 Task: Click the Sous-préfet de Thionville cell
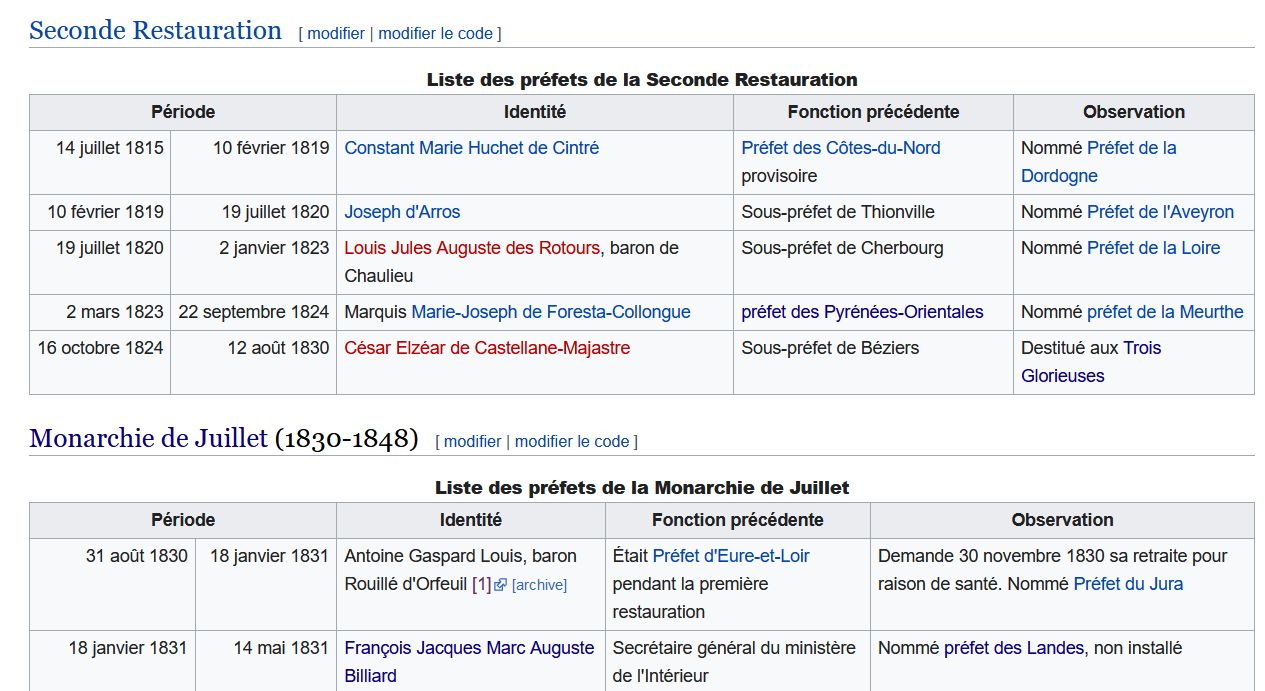[873, 212]
